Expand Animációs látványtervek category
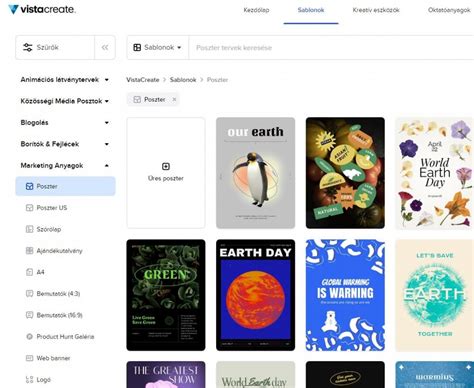Viewport: 474px width, 388px height. coord(107,80)
